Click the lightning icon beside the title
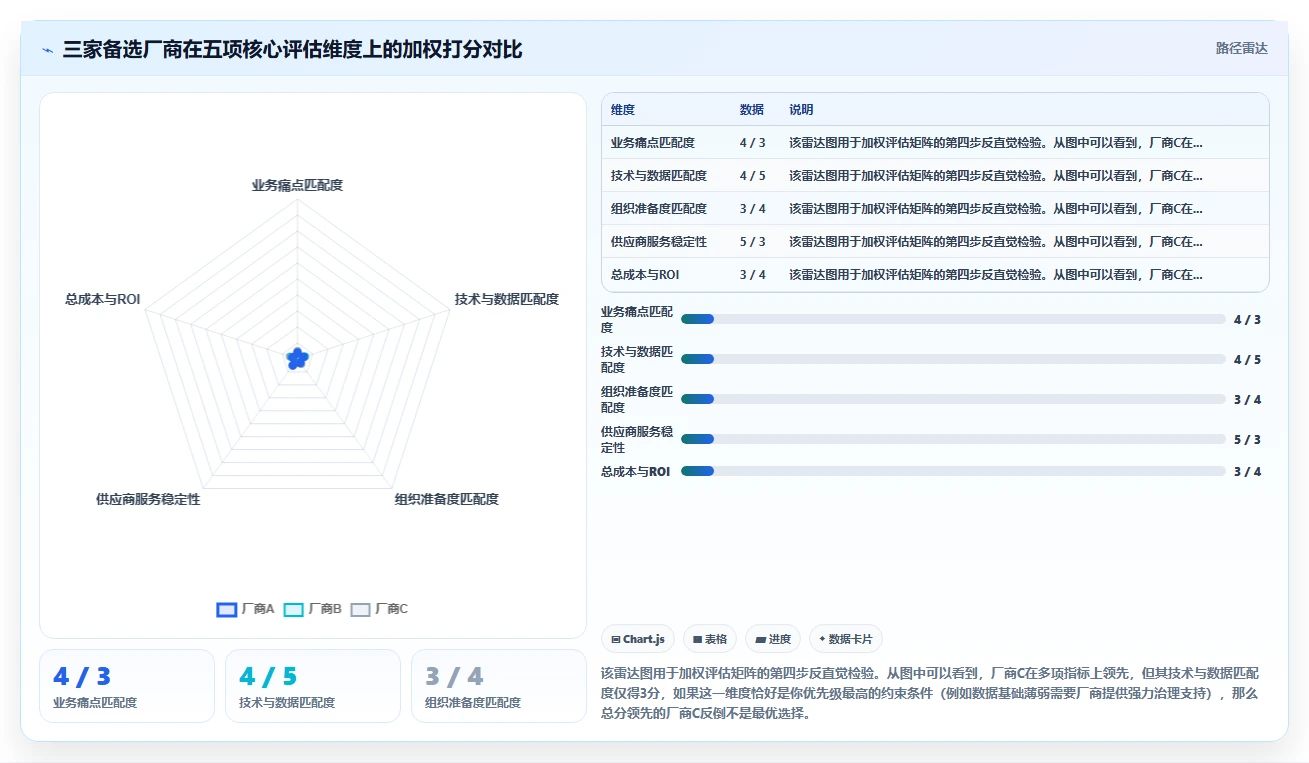 click(x=48, y=49)
